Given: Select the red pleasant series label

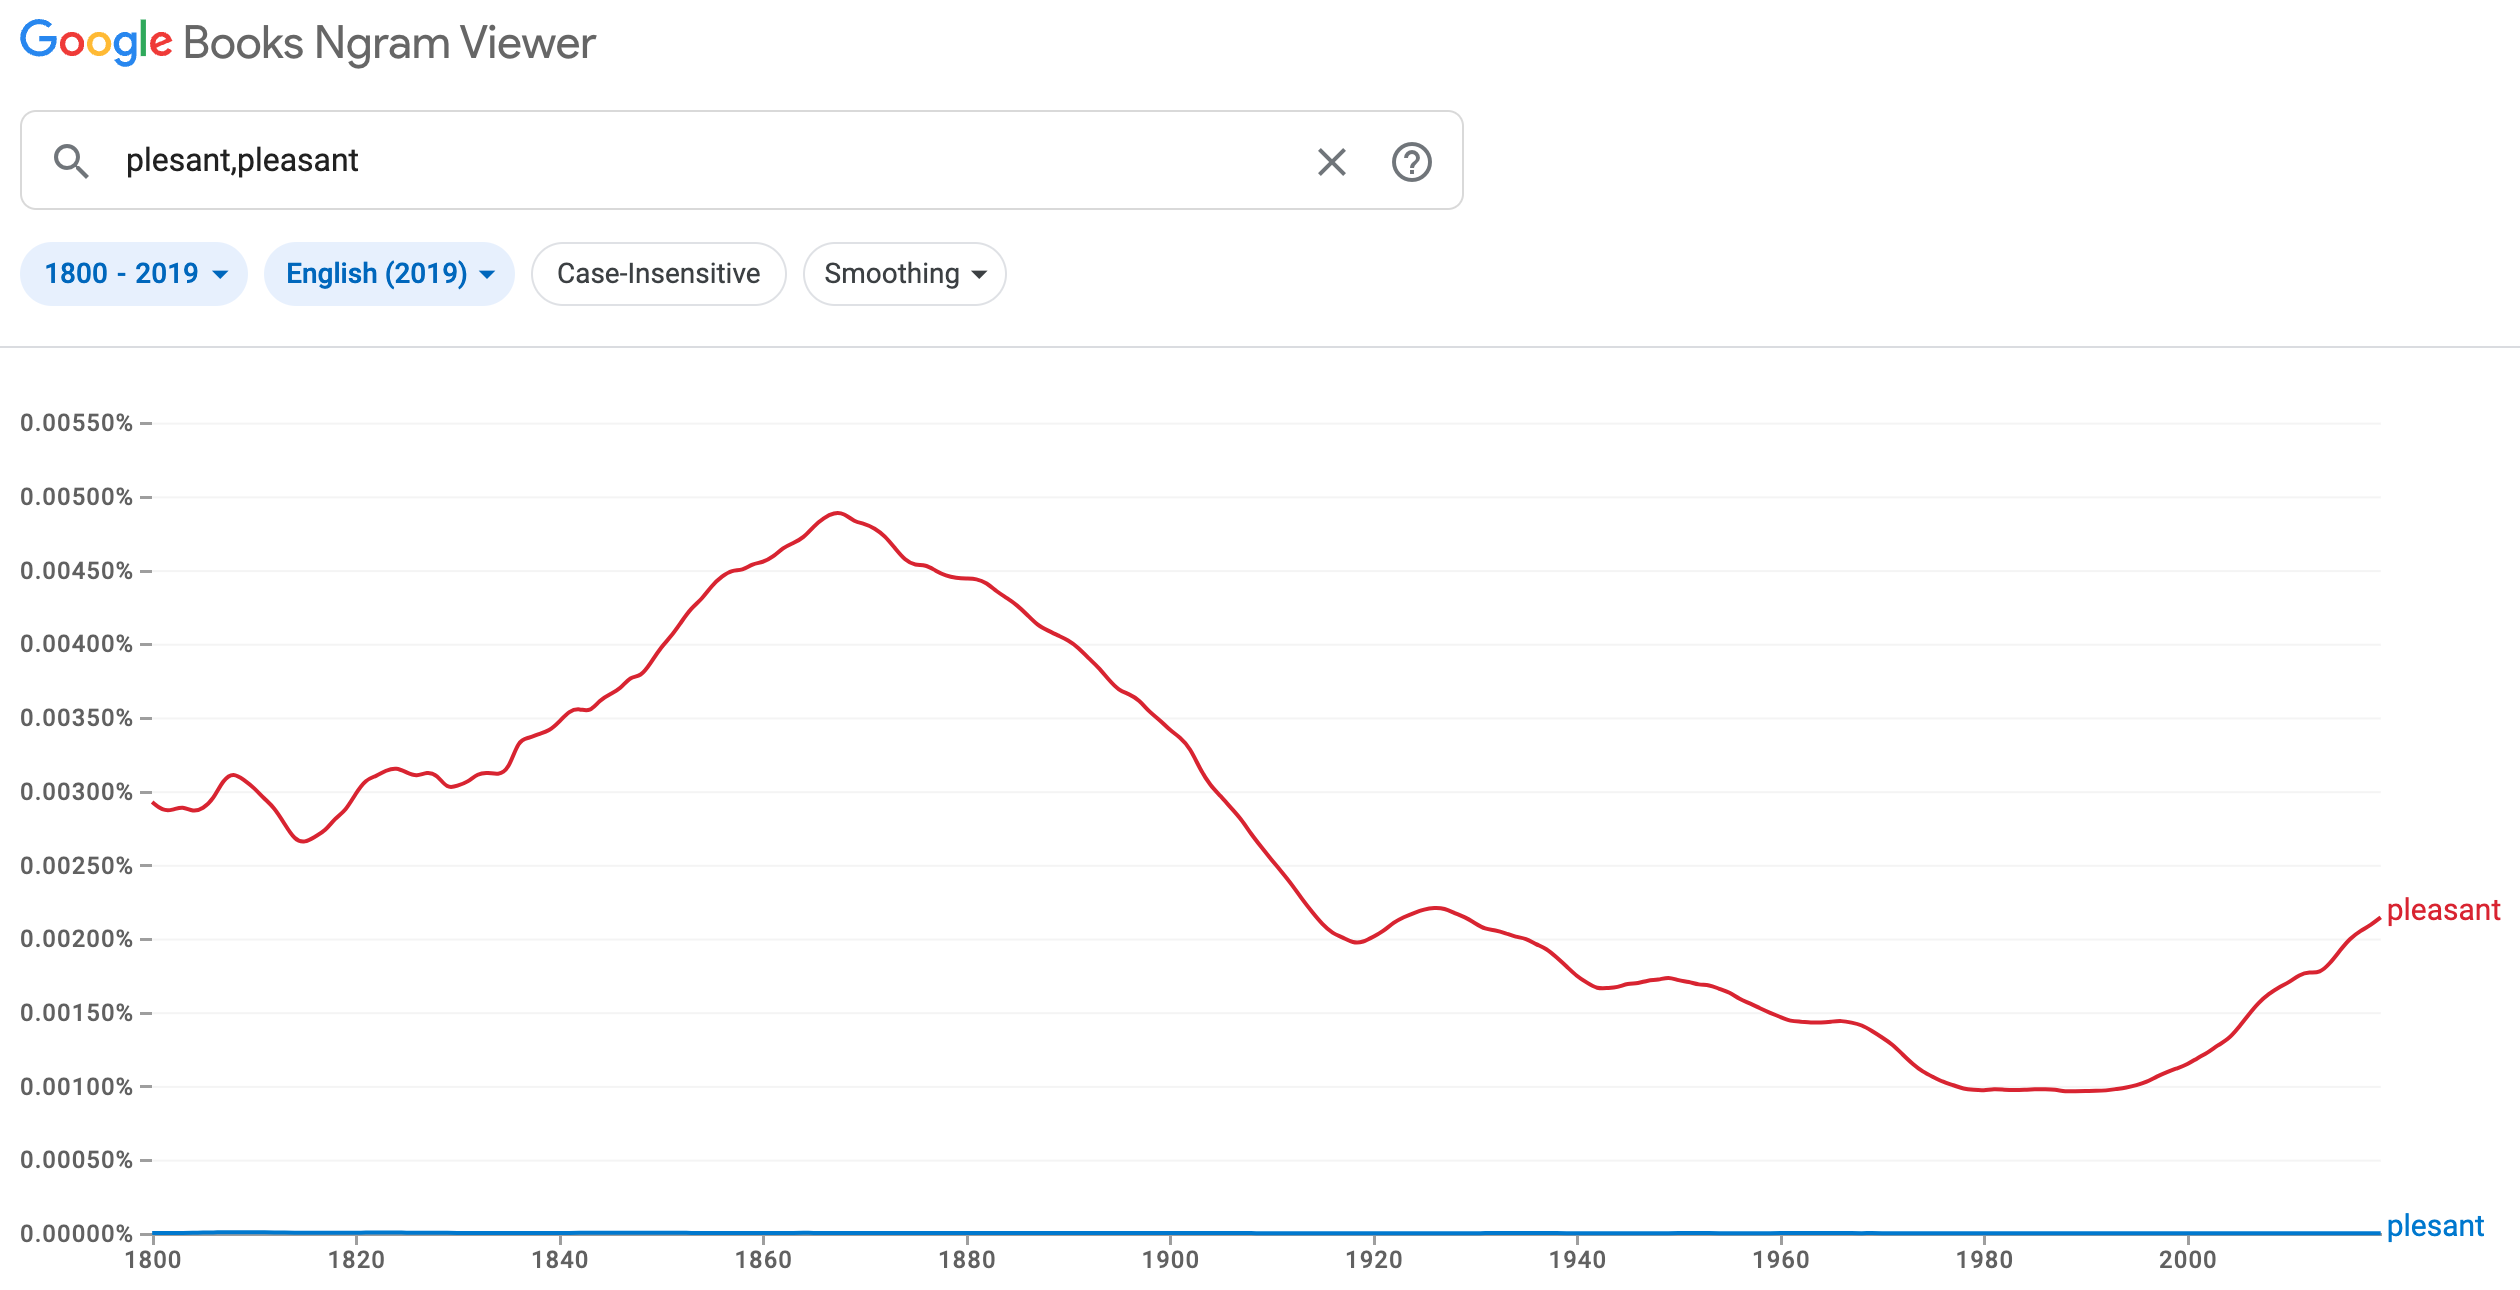Looking at the screenshot, I should [2442, 910].
